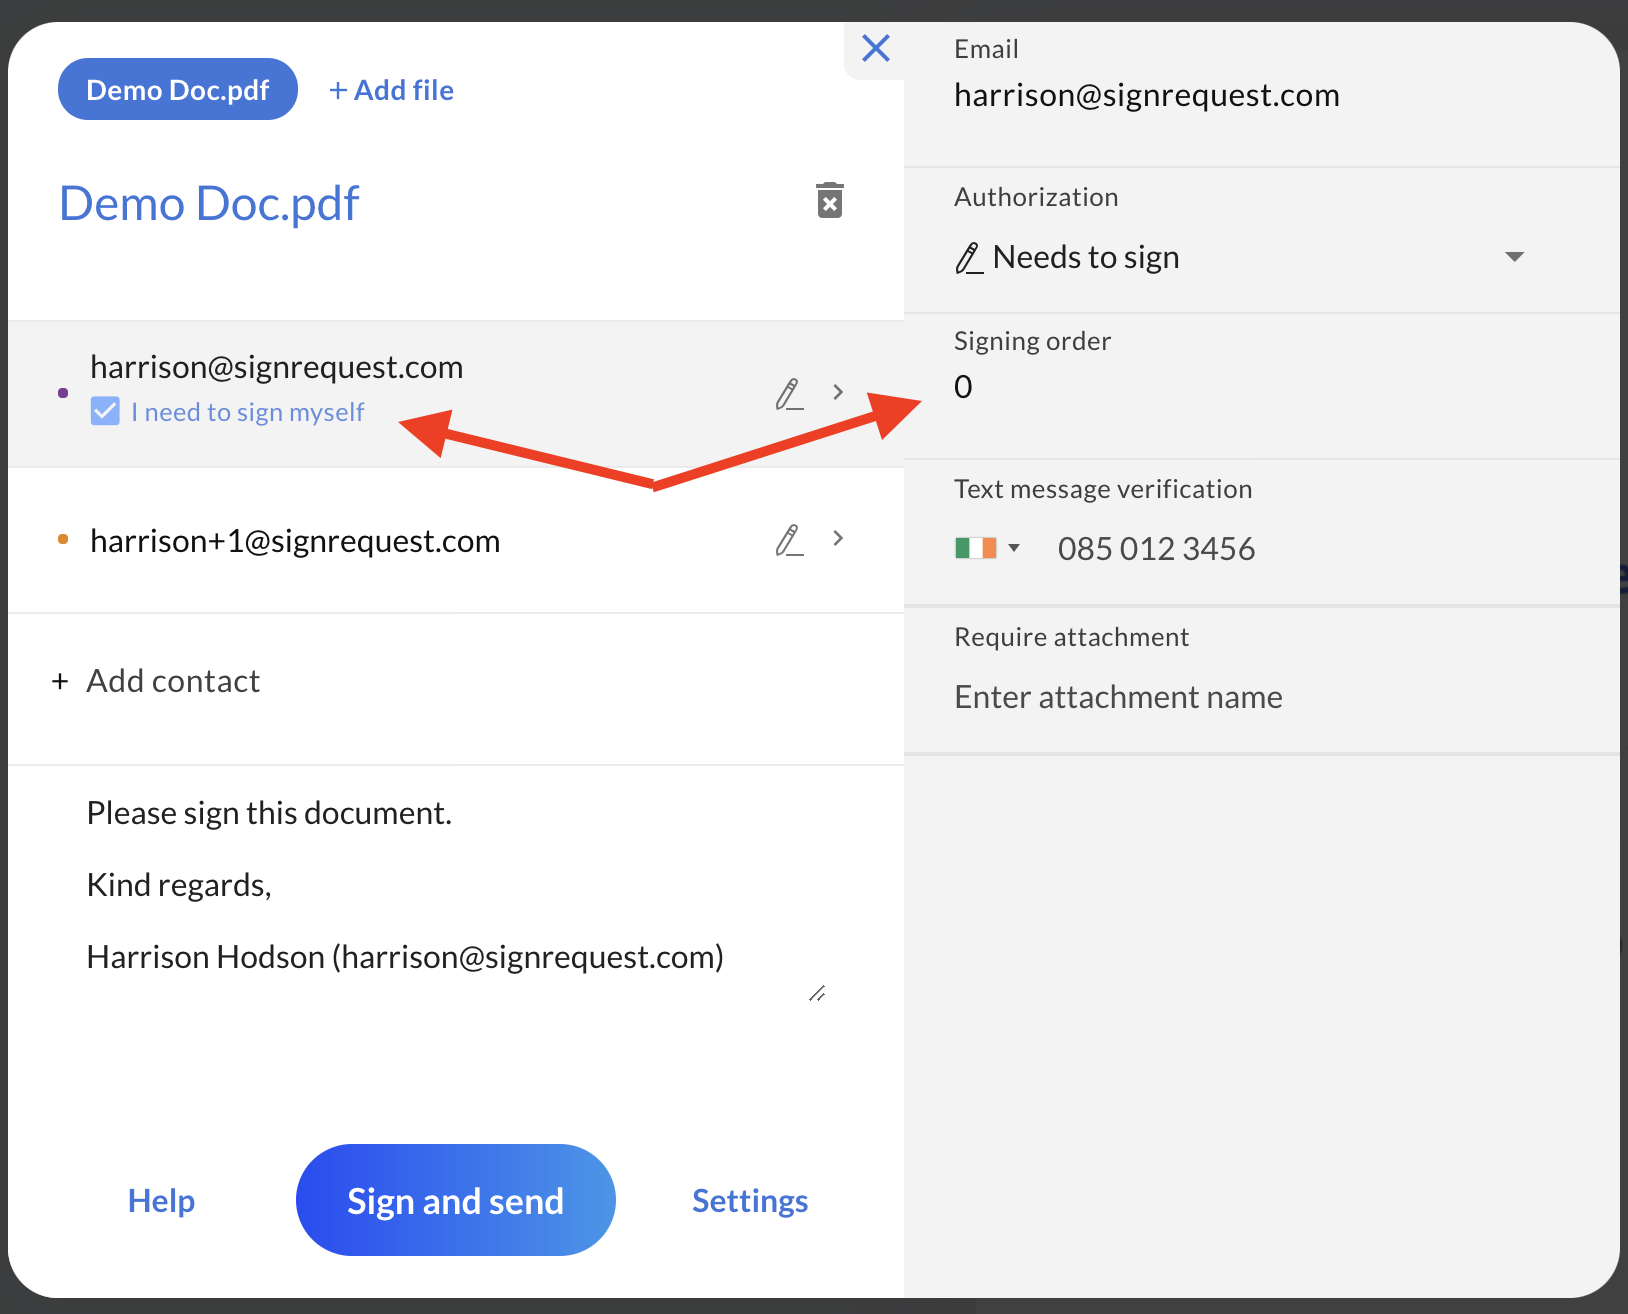
Task: Expand details chevron for harrison@signrequest.com
Action: tap(838, 392)
